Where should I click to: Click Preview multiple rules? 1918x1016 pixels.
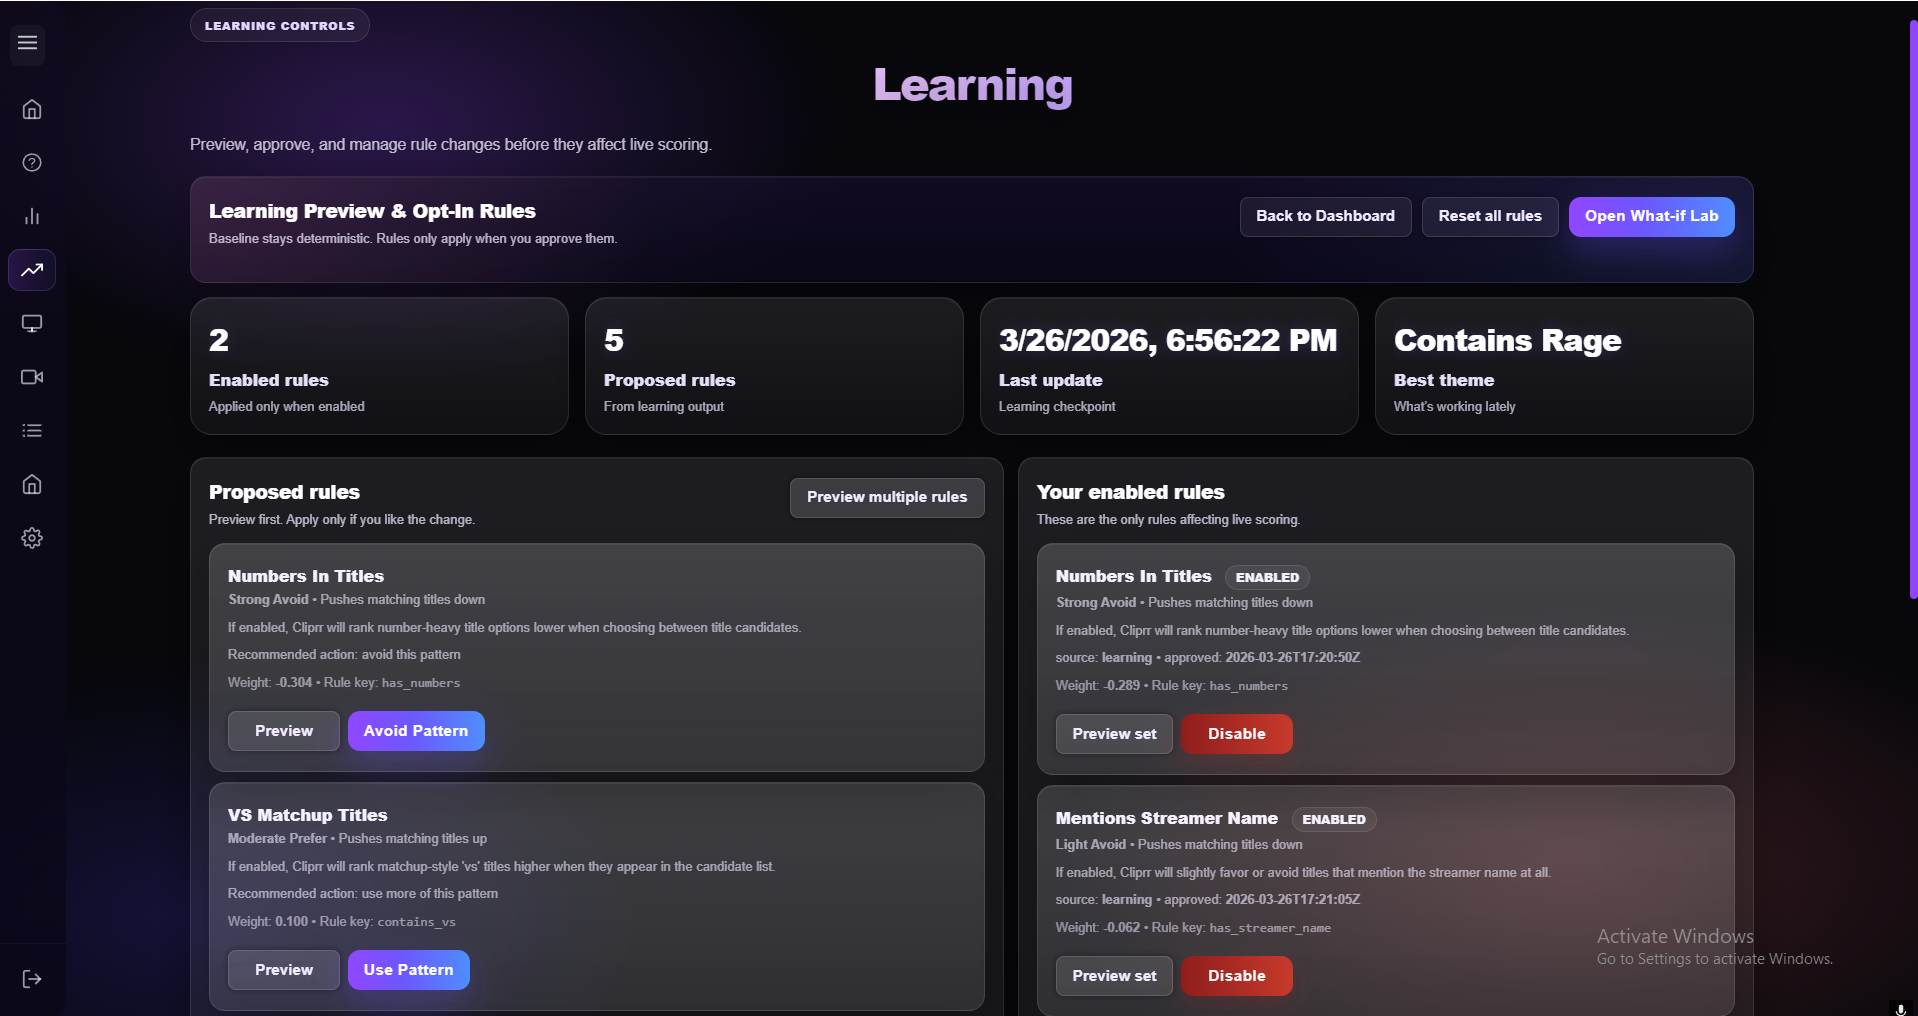(886, 497)
